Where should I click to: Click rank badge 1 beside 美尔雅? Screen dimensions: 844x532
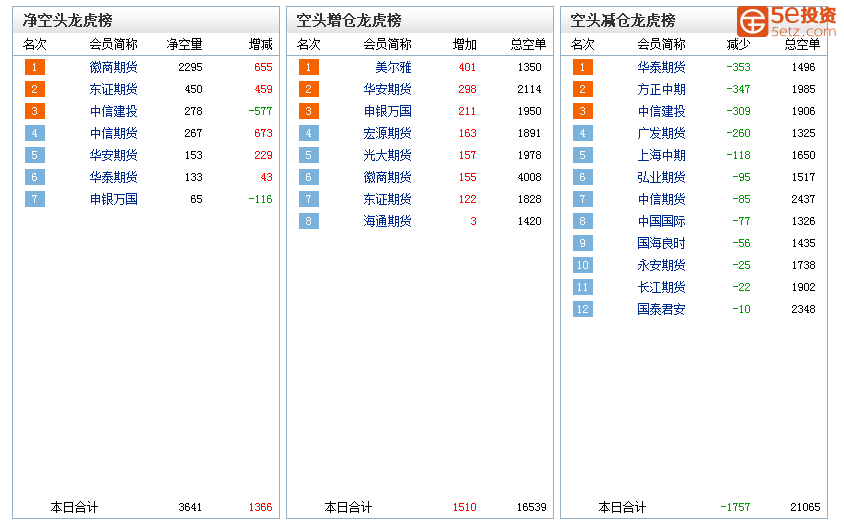(x=308, y=67)
